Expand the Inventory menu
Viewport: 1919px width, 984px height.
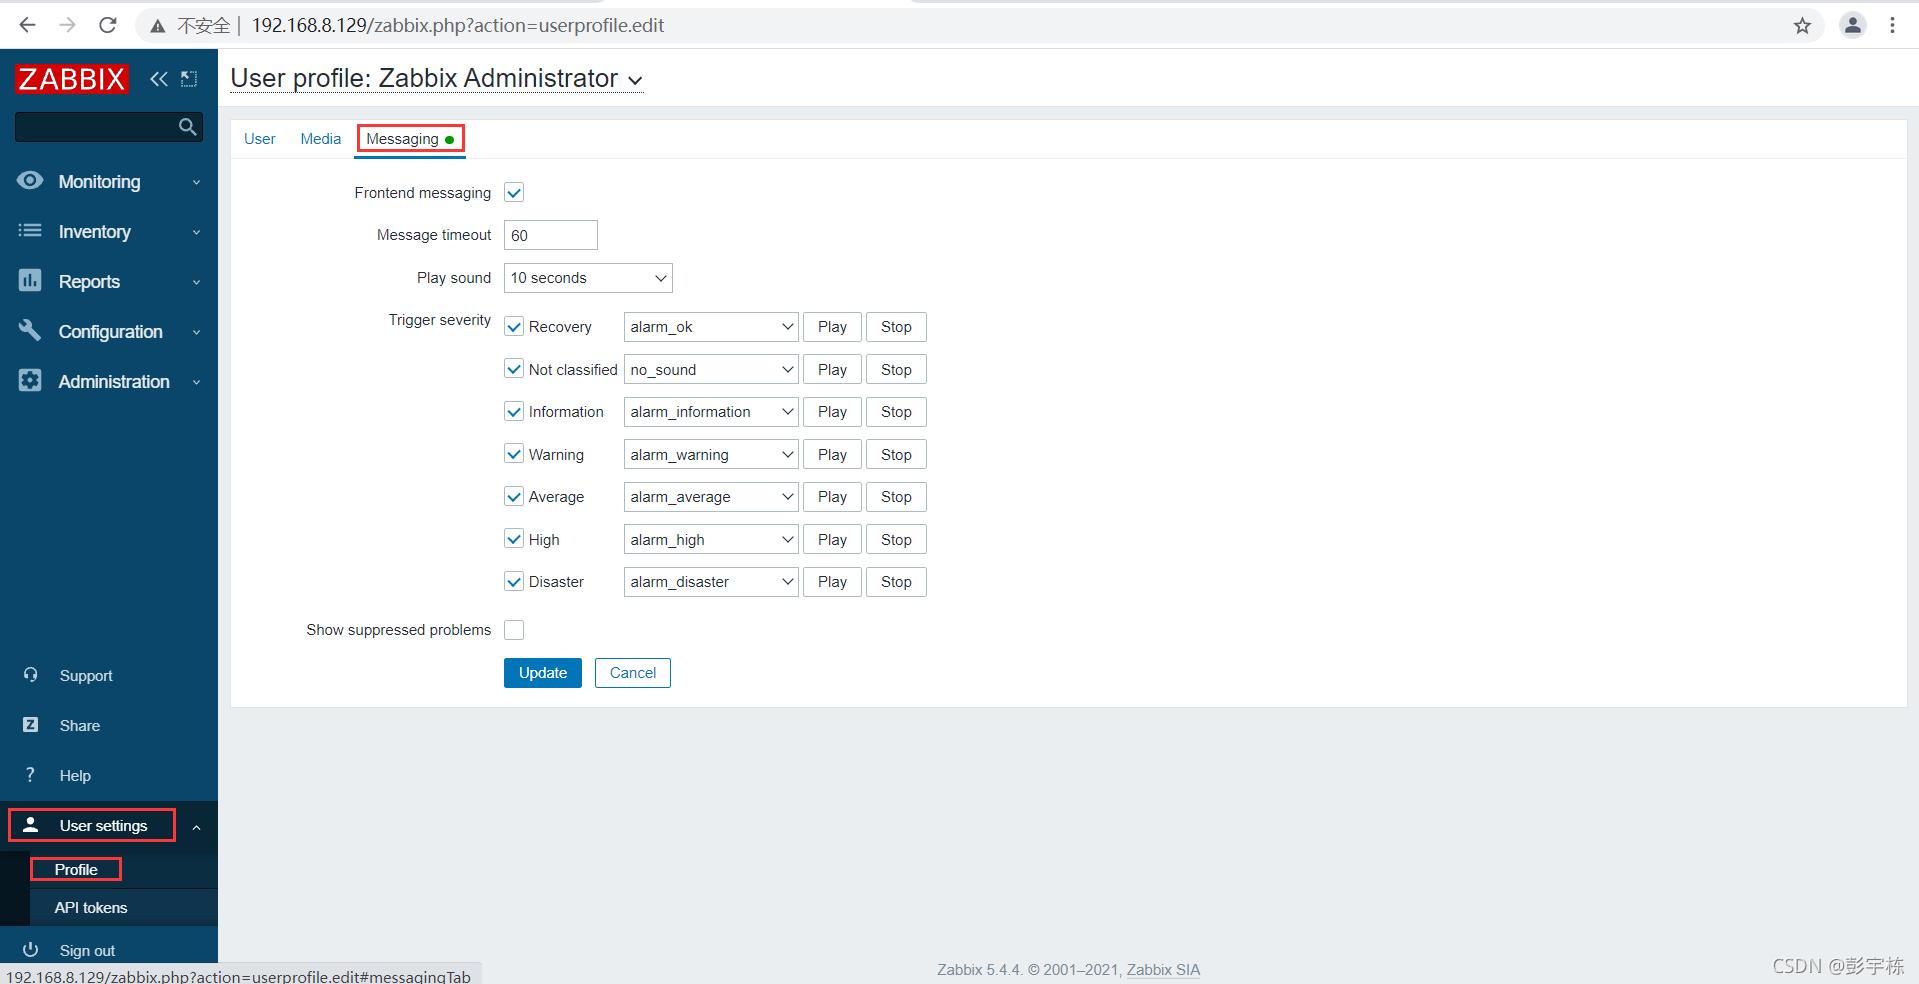[109, 231]
